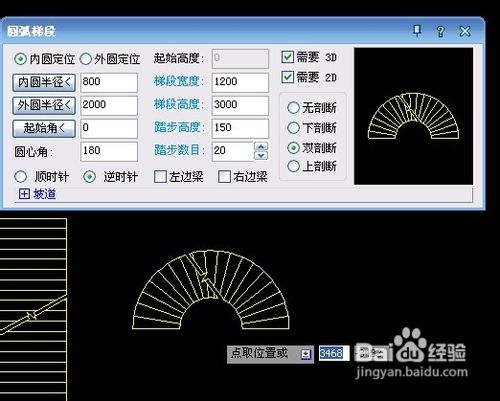Select the 外圆定位 radio button
Image resolution: width=500 pixels, height=401 pixels.
tap(86, 59)
